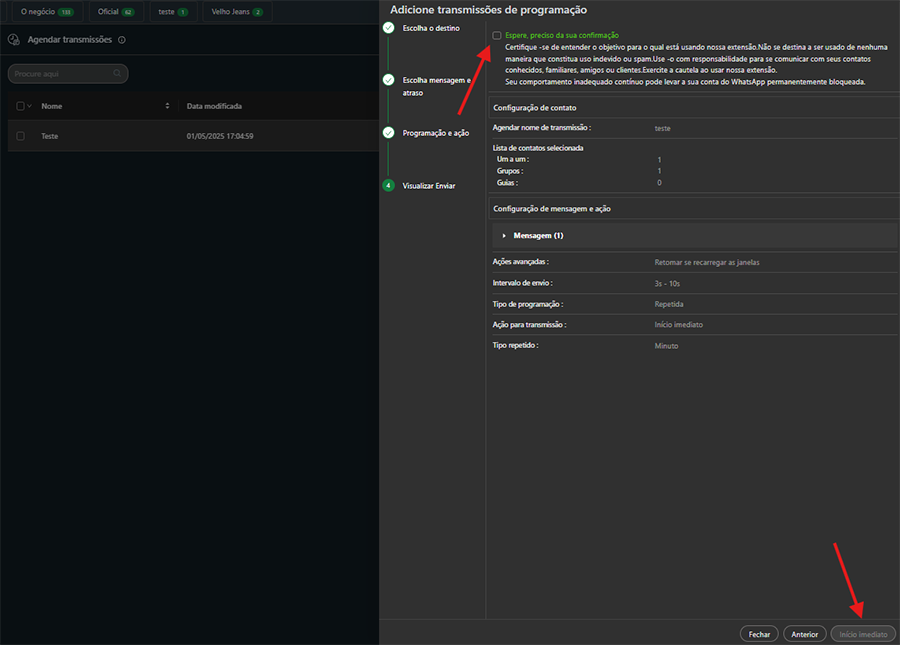900x645 pixels.
Task: Check the 'Espere, preciso da sua confirmação' box
Action: coord(497,35)
